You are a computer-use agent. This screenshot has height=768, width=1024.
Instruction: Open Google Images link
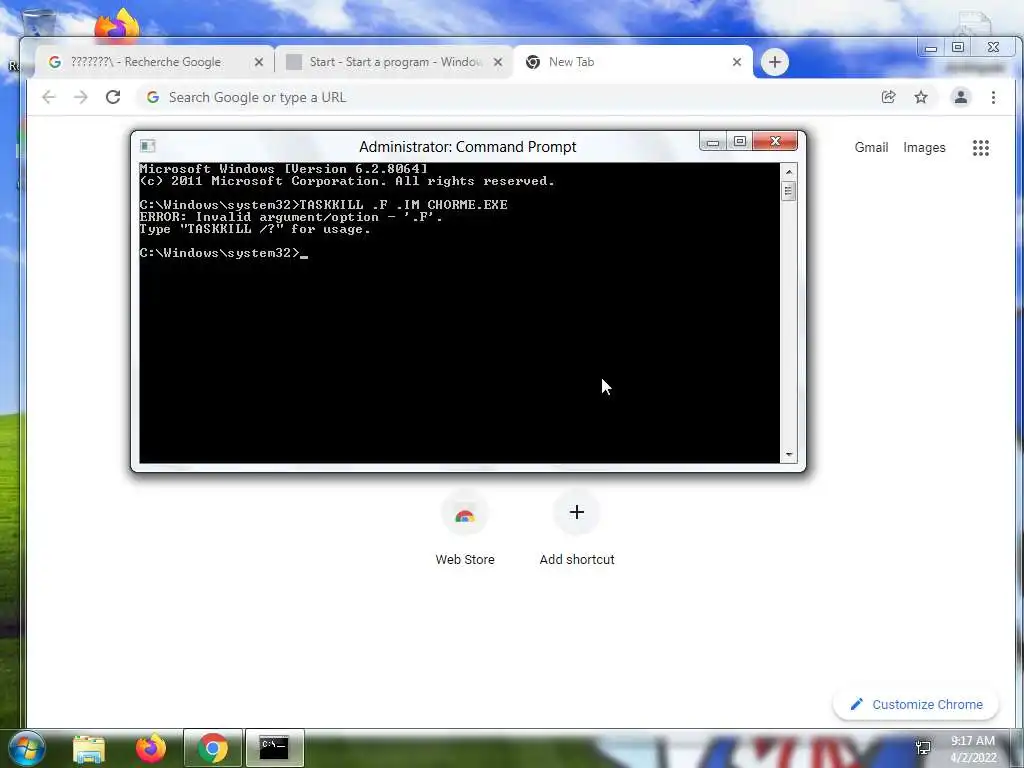[924, 148]
